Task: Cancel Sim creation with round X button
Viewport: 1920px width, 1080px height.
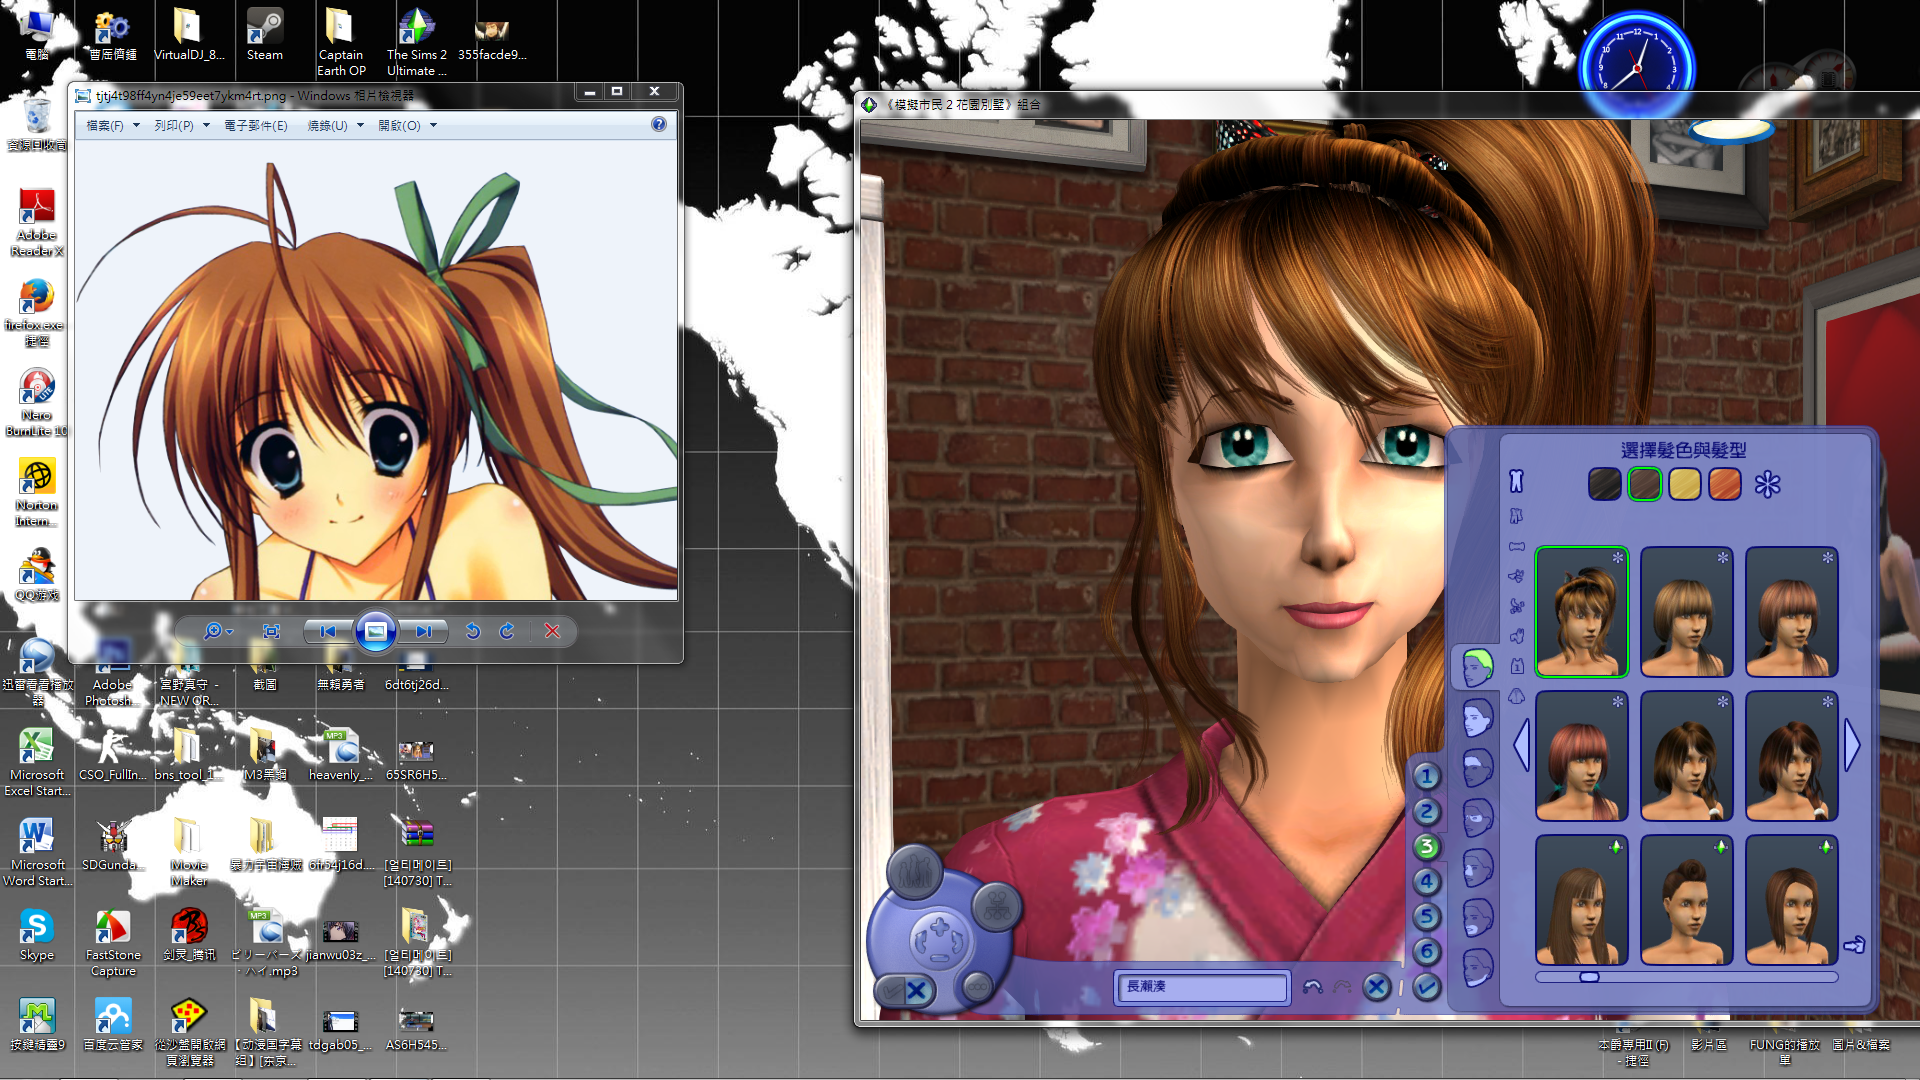Action: tap(1376, 987)
